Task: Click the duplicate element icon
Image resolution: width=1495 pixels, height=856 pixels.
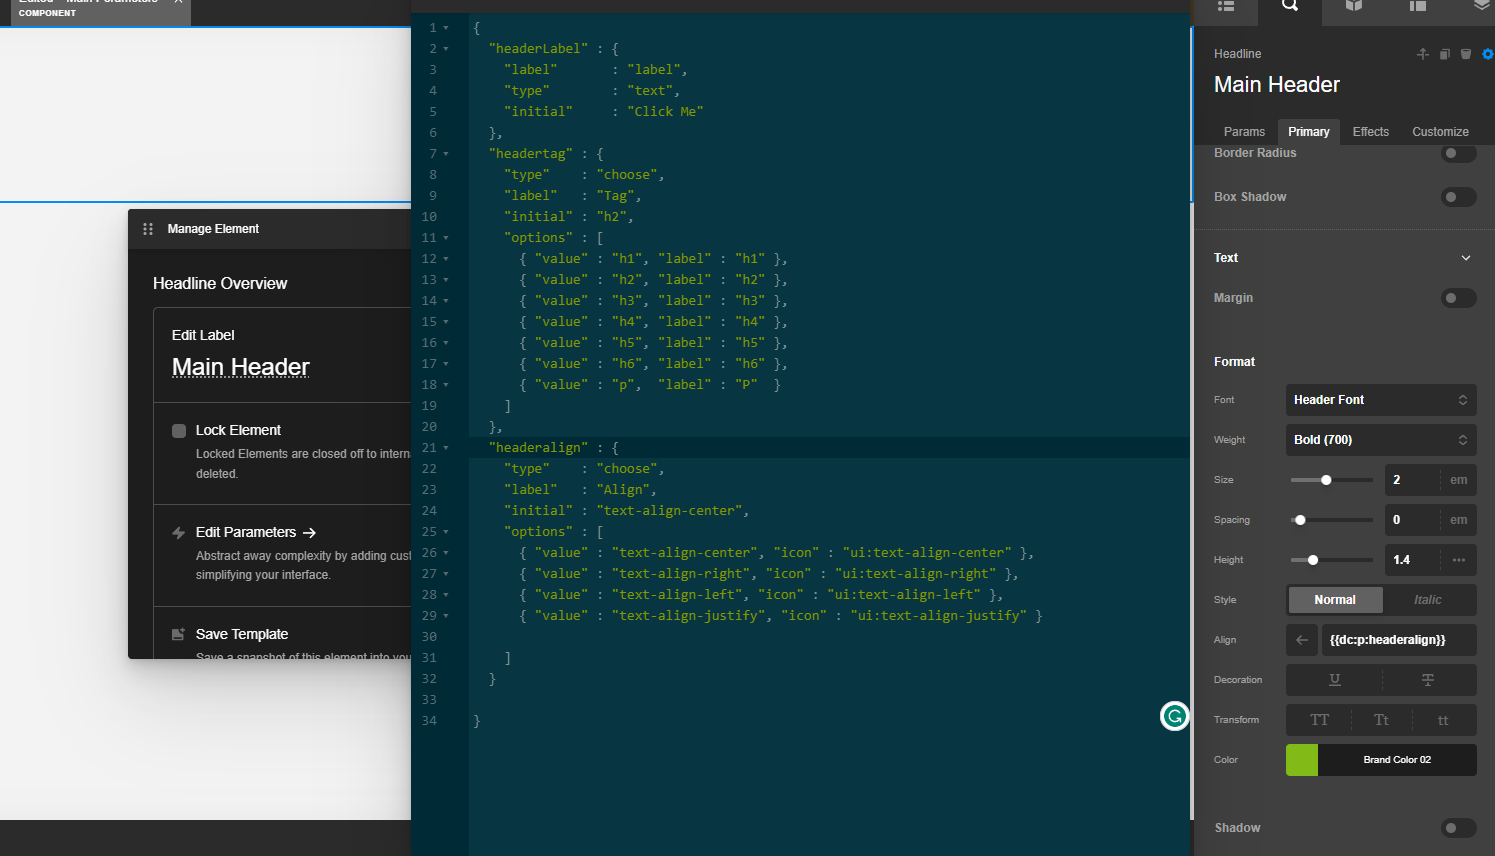Action: coord(1444,54)
